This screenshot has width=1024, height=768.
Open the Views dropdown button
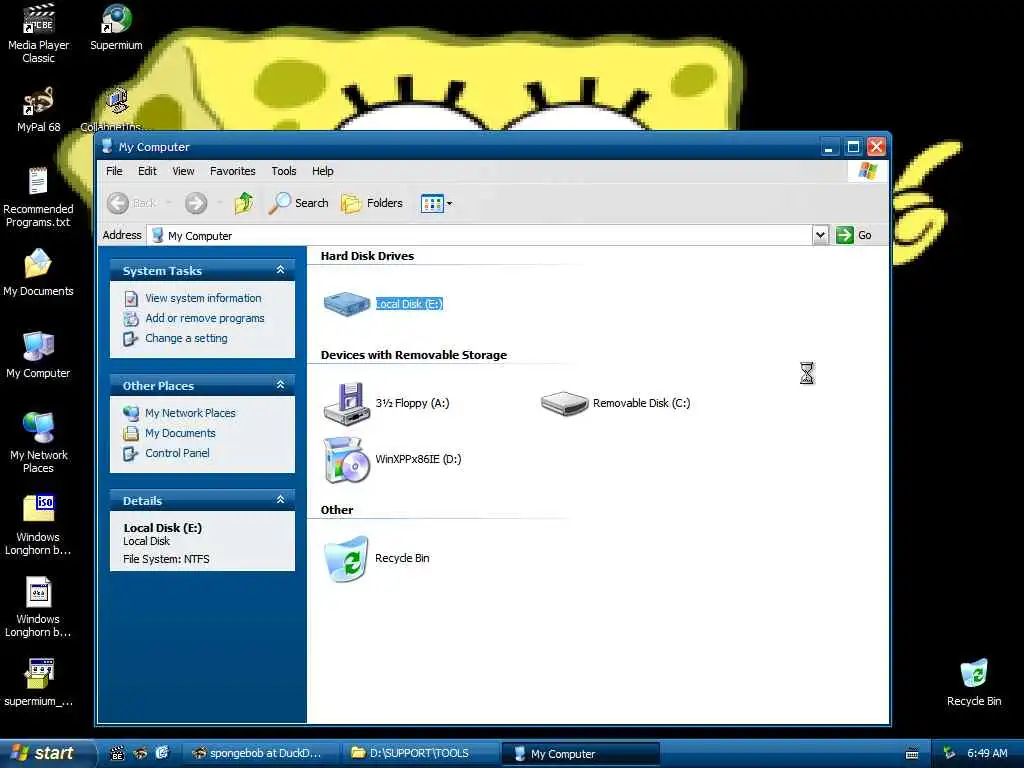[x=436, y=203]
